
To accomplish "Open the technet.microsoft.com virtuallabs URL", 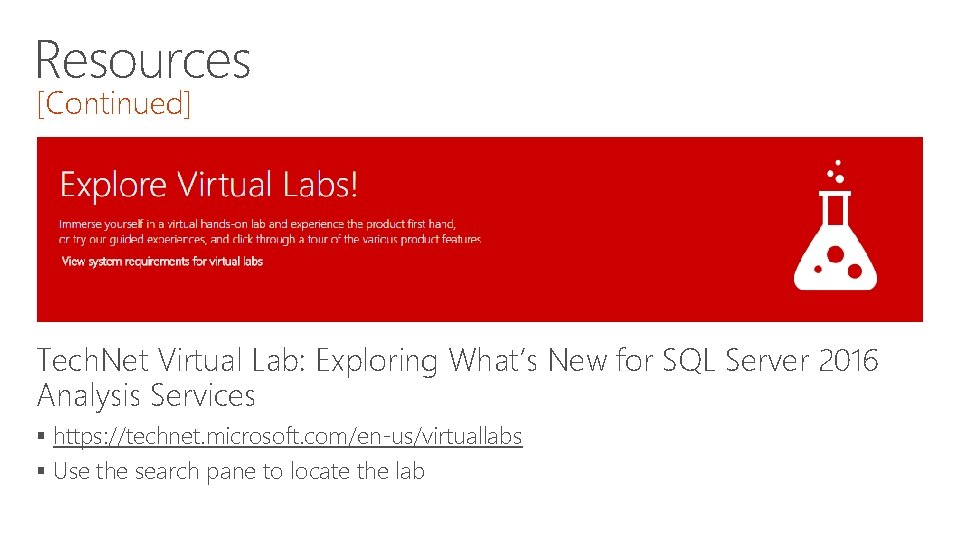I will point(288,437).
